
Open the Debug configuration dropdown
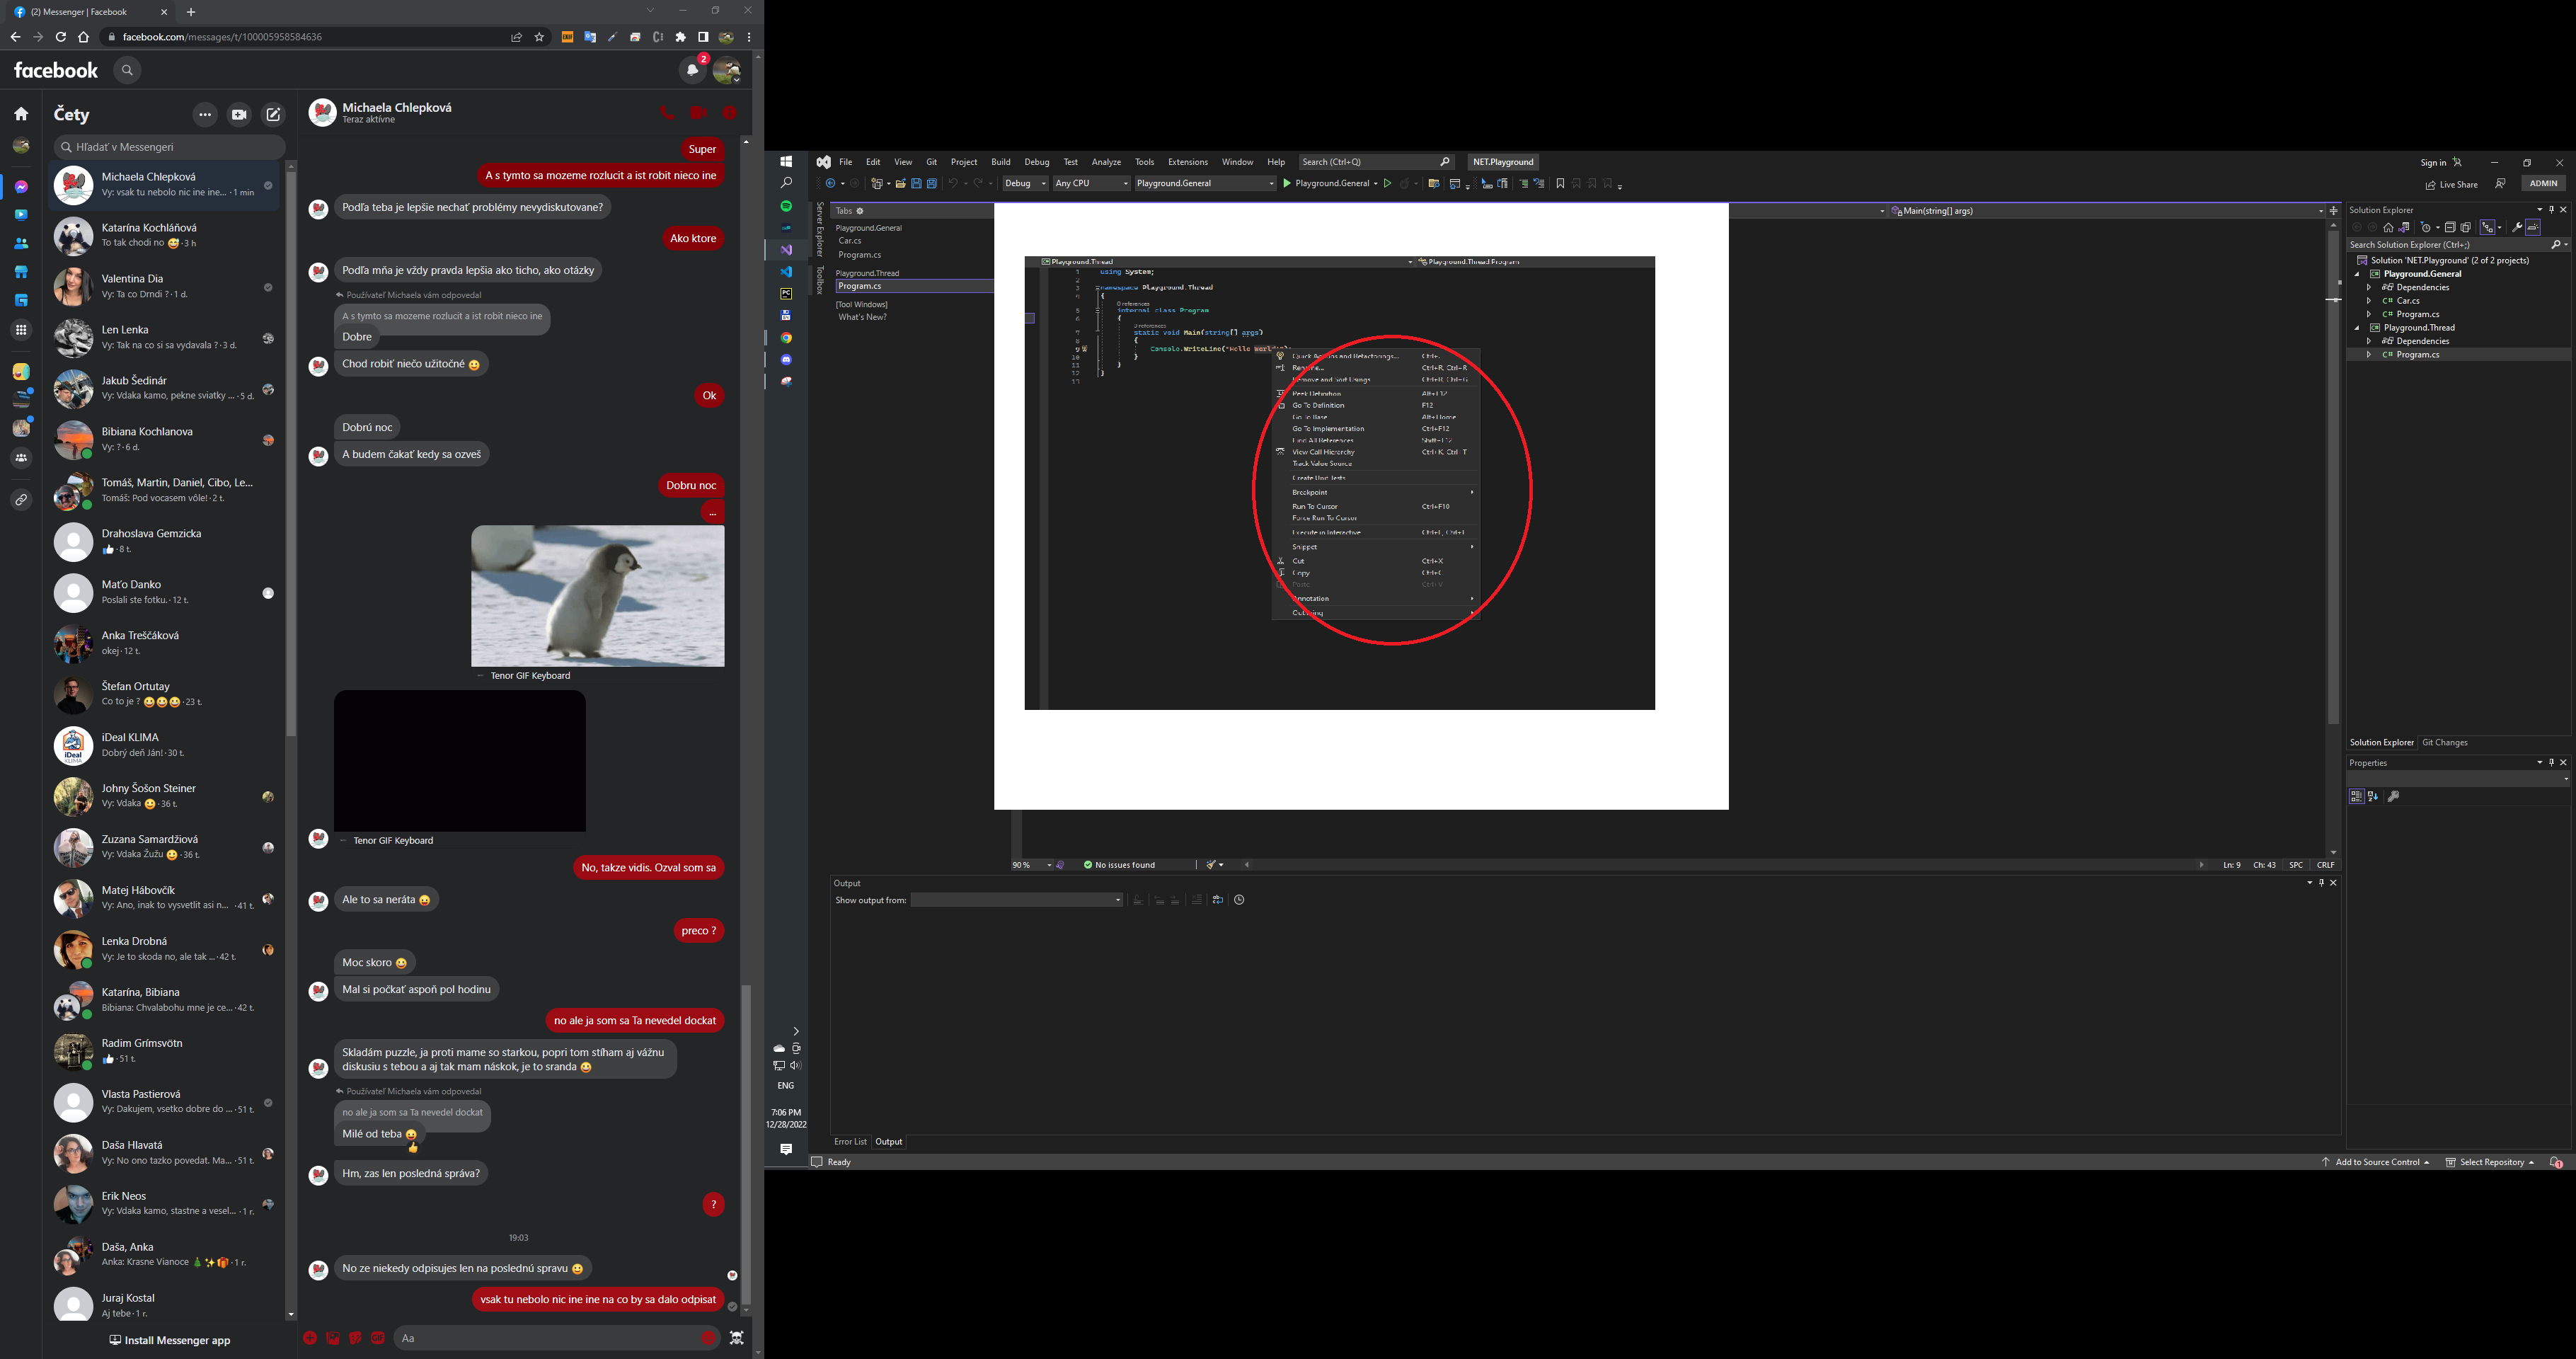pos(1024,183)
